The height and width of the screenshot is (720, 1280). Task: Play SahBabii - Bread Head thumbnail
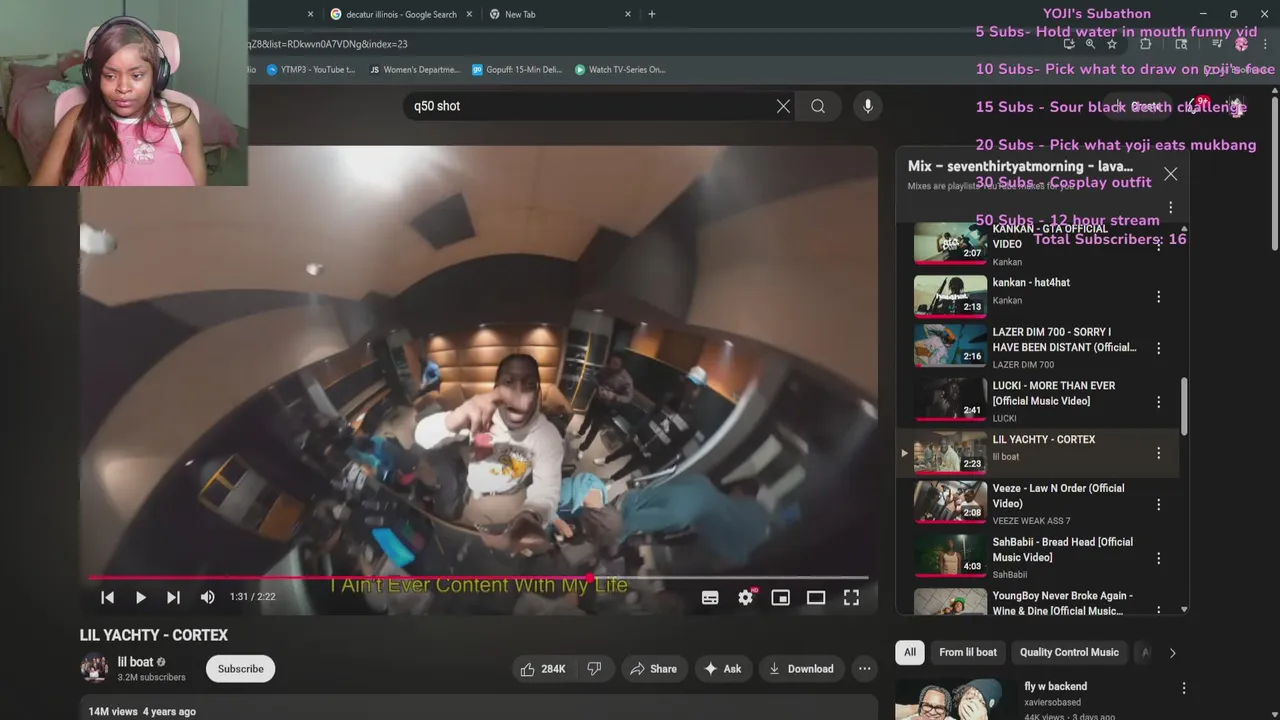click(x=950, y=557)
